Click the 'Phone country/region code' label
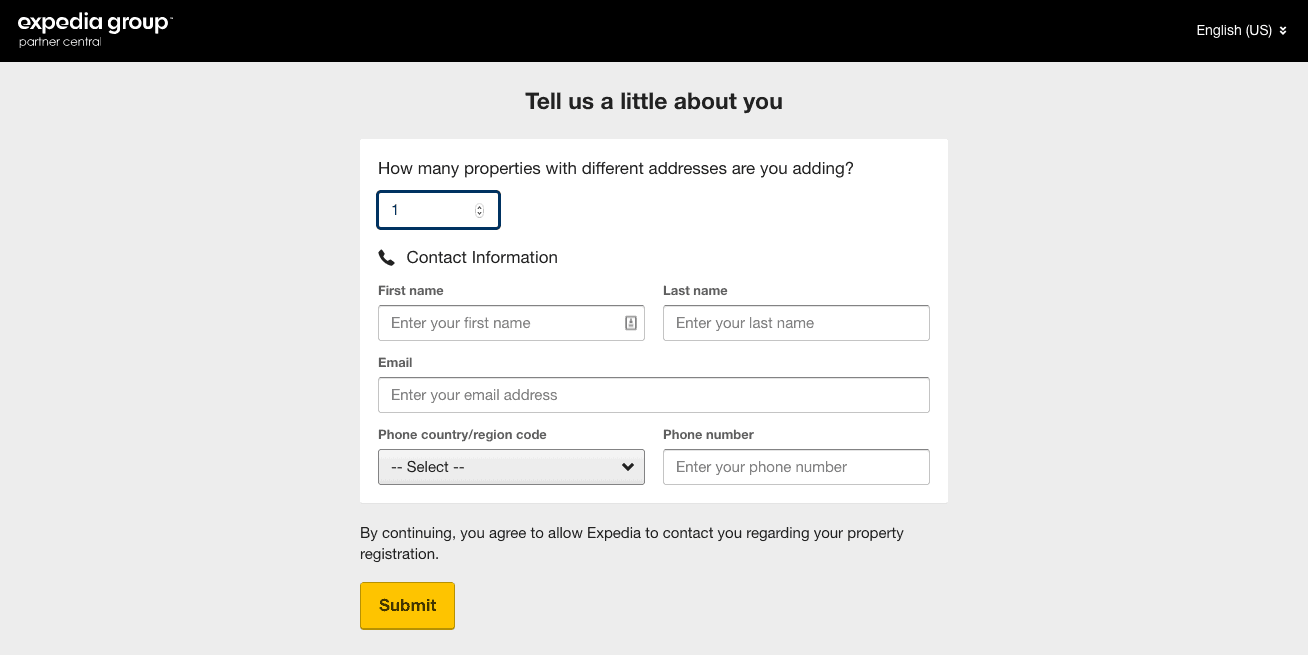This screenshot has height=655, width=1308. (x=462, y=435)
